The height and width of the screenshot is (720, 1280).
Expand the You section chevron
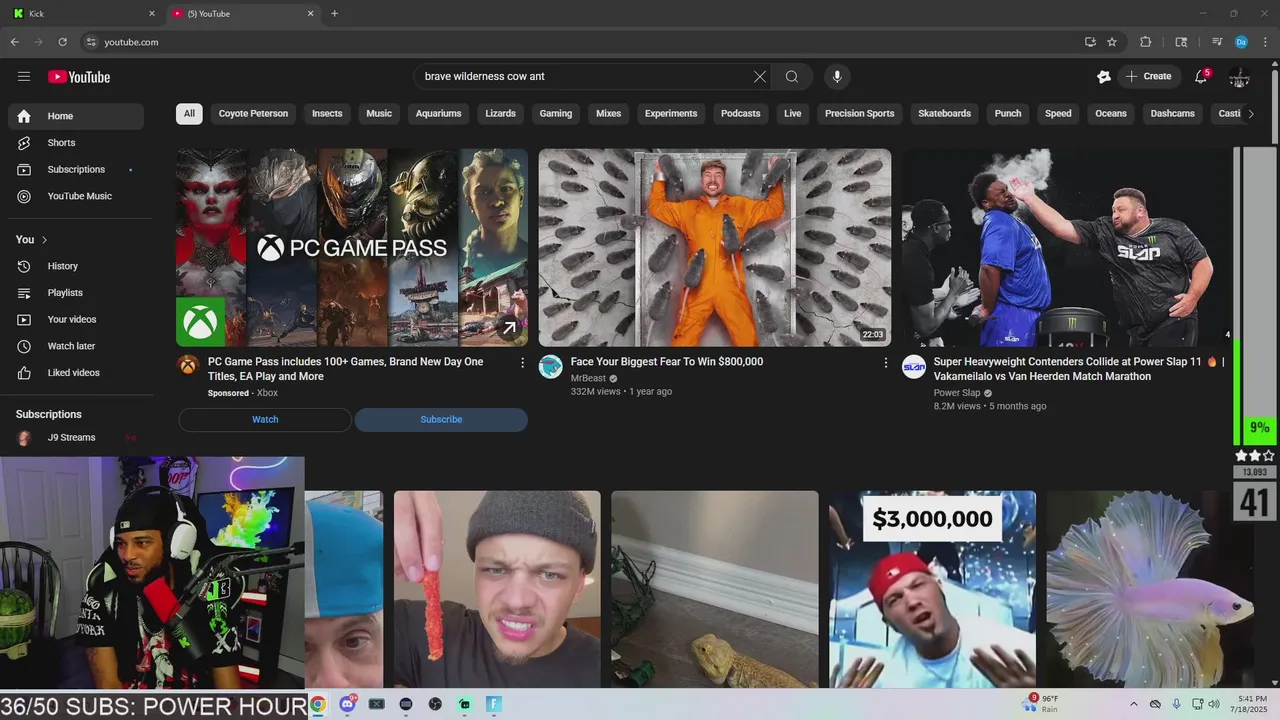point(44,240)
